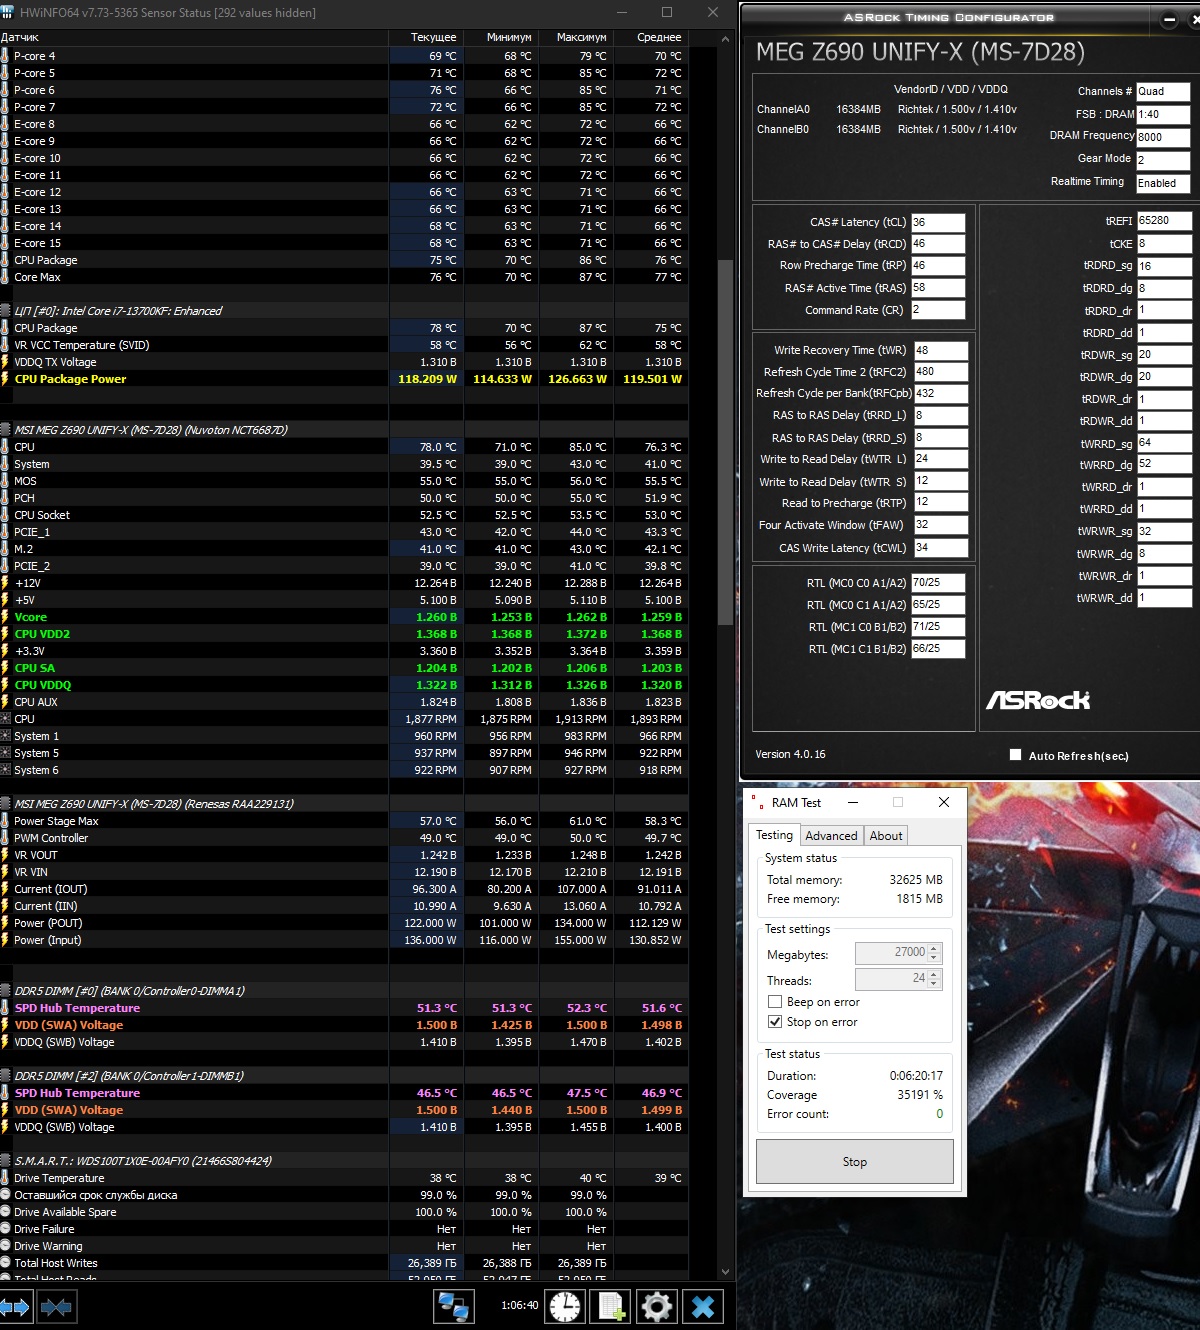
Task: Click lightning icon beside CPU Package Power
Action: 5,379
